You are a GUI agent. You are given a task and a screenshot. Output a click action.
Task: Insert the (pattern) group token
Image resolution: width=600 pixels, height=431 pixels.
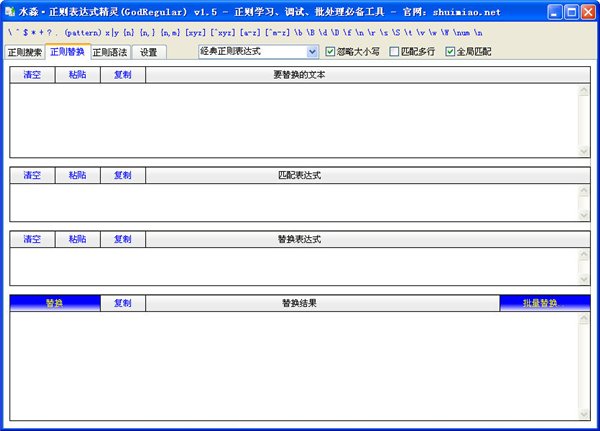pos(83,33)
